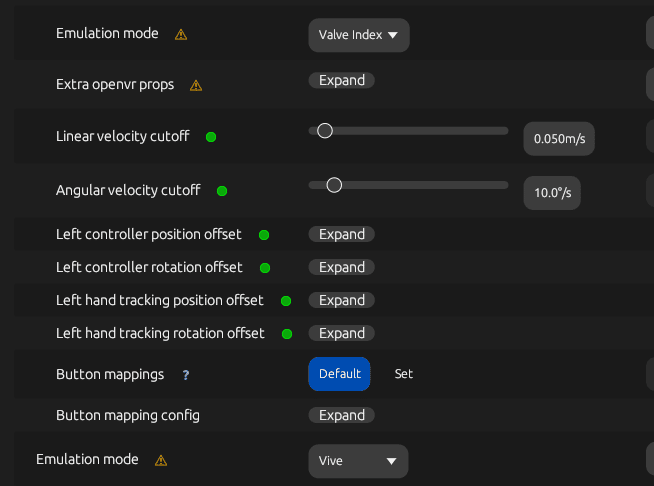The image size is (654, 486).
Task: Select Default for Button mappings
Action: [340, 374]
